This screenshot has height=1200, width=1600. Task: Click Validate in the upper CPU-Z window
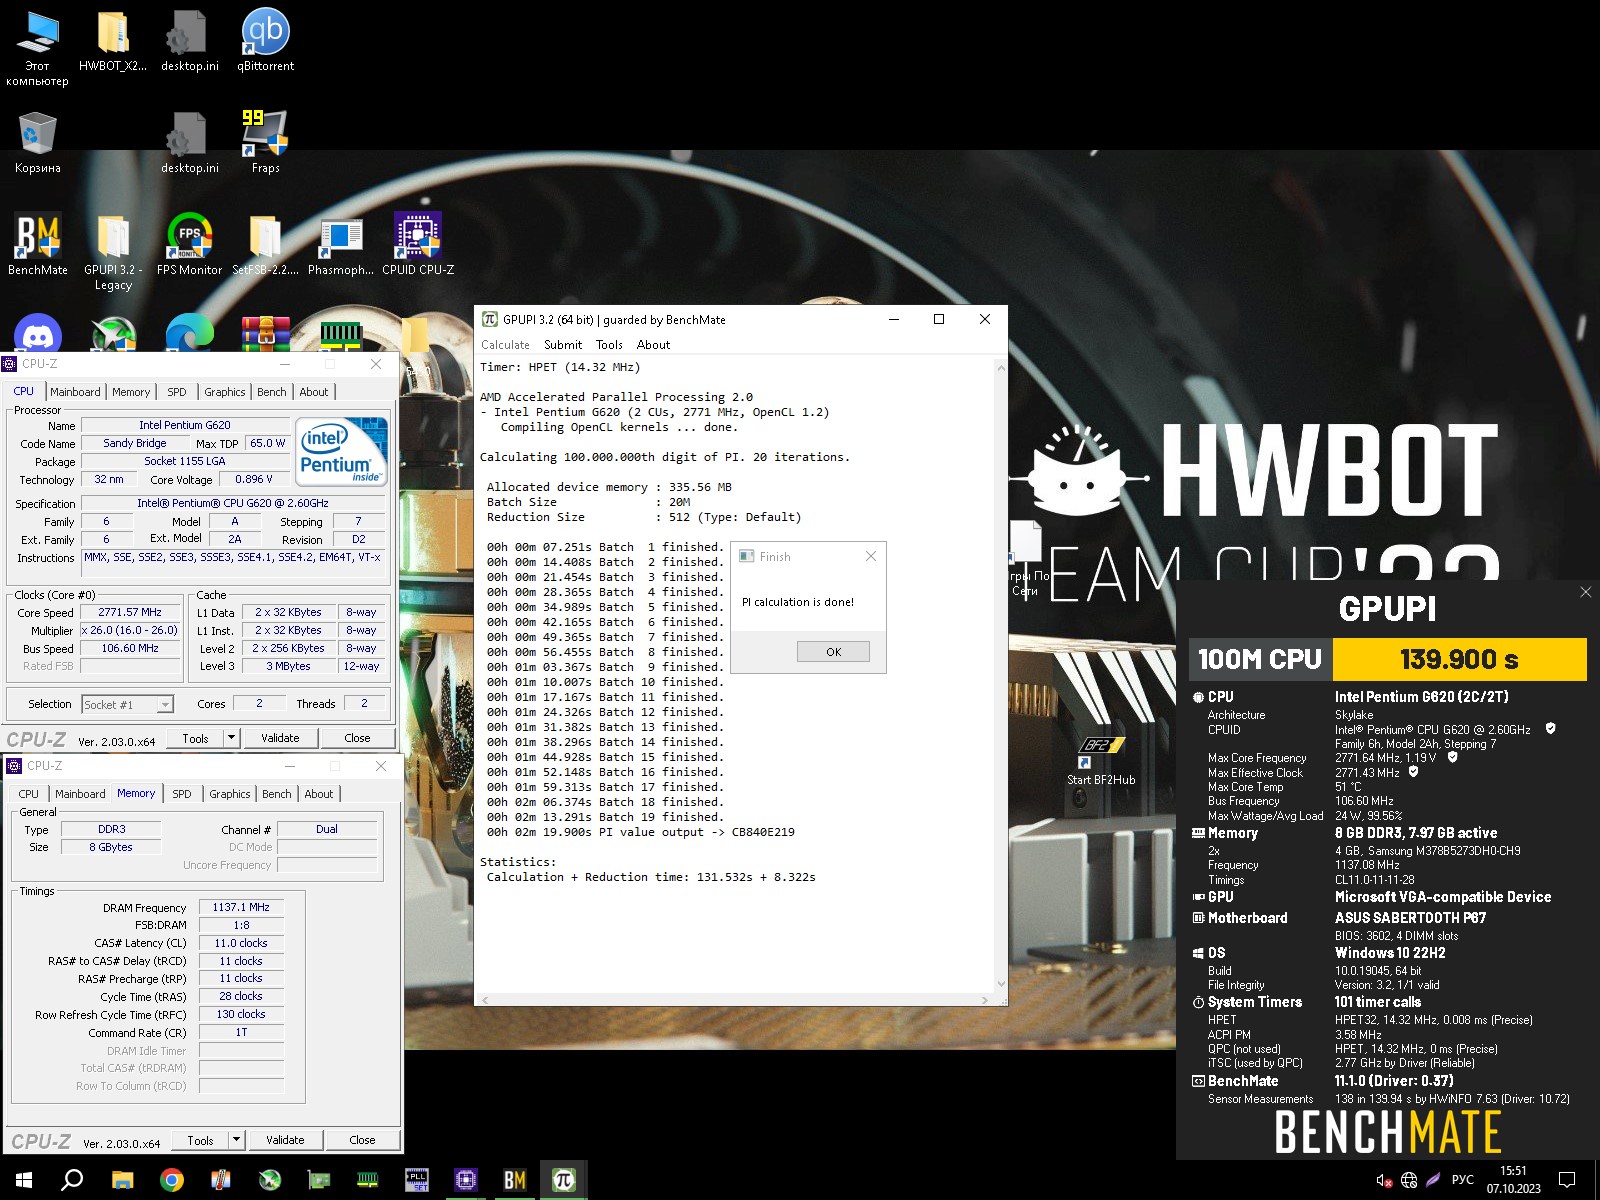click(280, 738)
